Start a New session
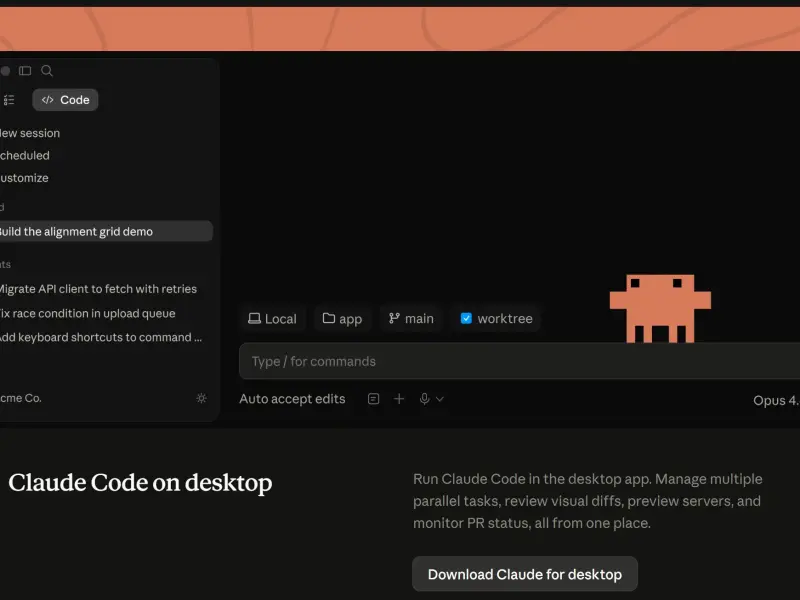The width and height of the screenshot is (800, 600). pyautogui.click(x=30, y=133)
